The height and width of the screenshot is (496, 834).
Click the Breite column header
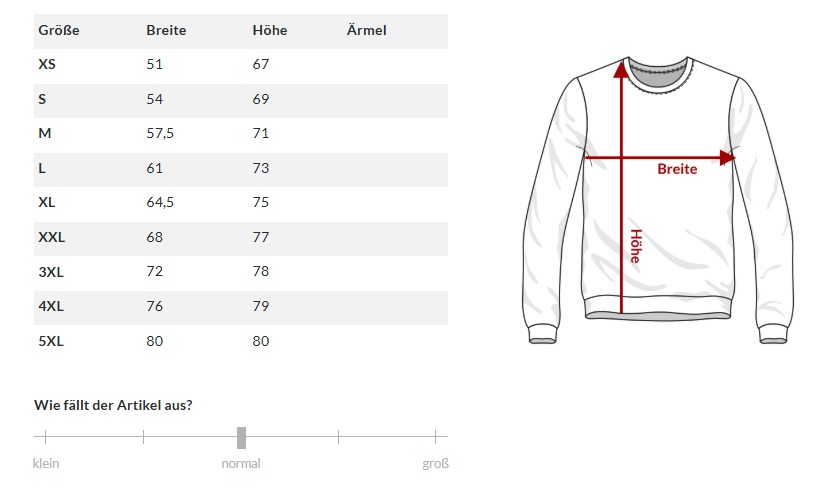pyautogui.click(x=165, y=30)
